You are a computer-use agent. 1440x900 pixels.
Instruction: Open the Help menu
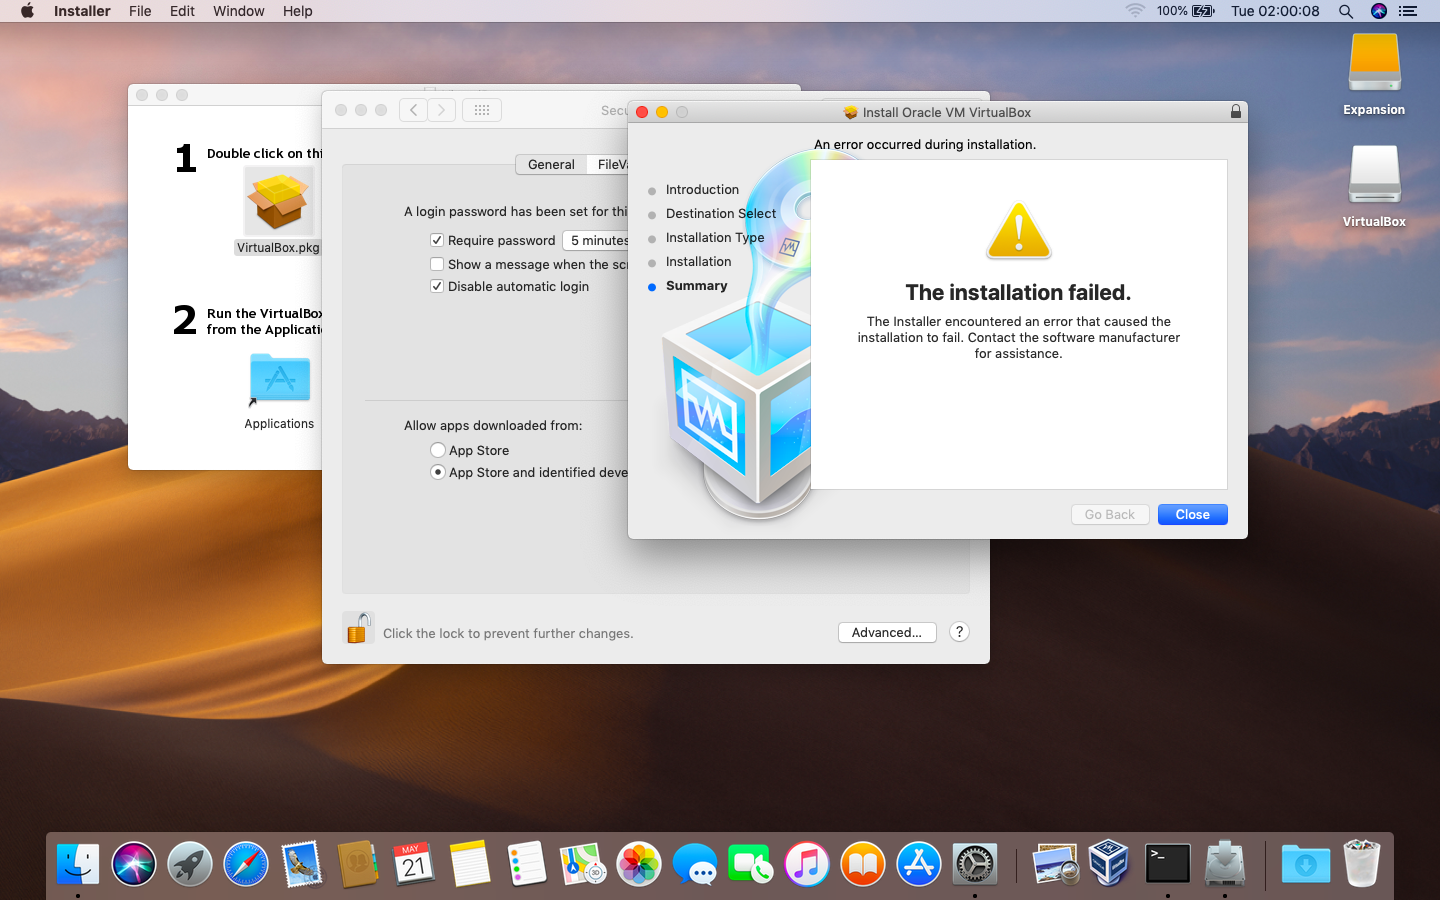coord(298,11)
